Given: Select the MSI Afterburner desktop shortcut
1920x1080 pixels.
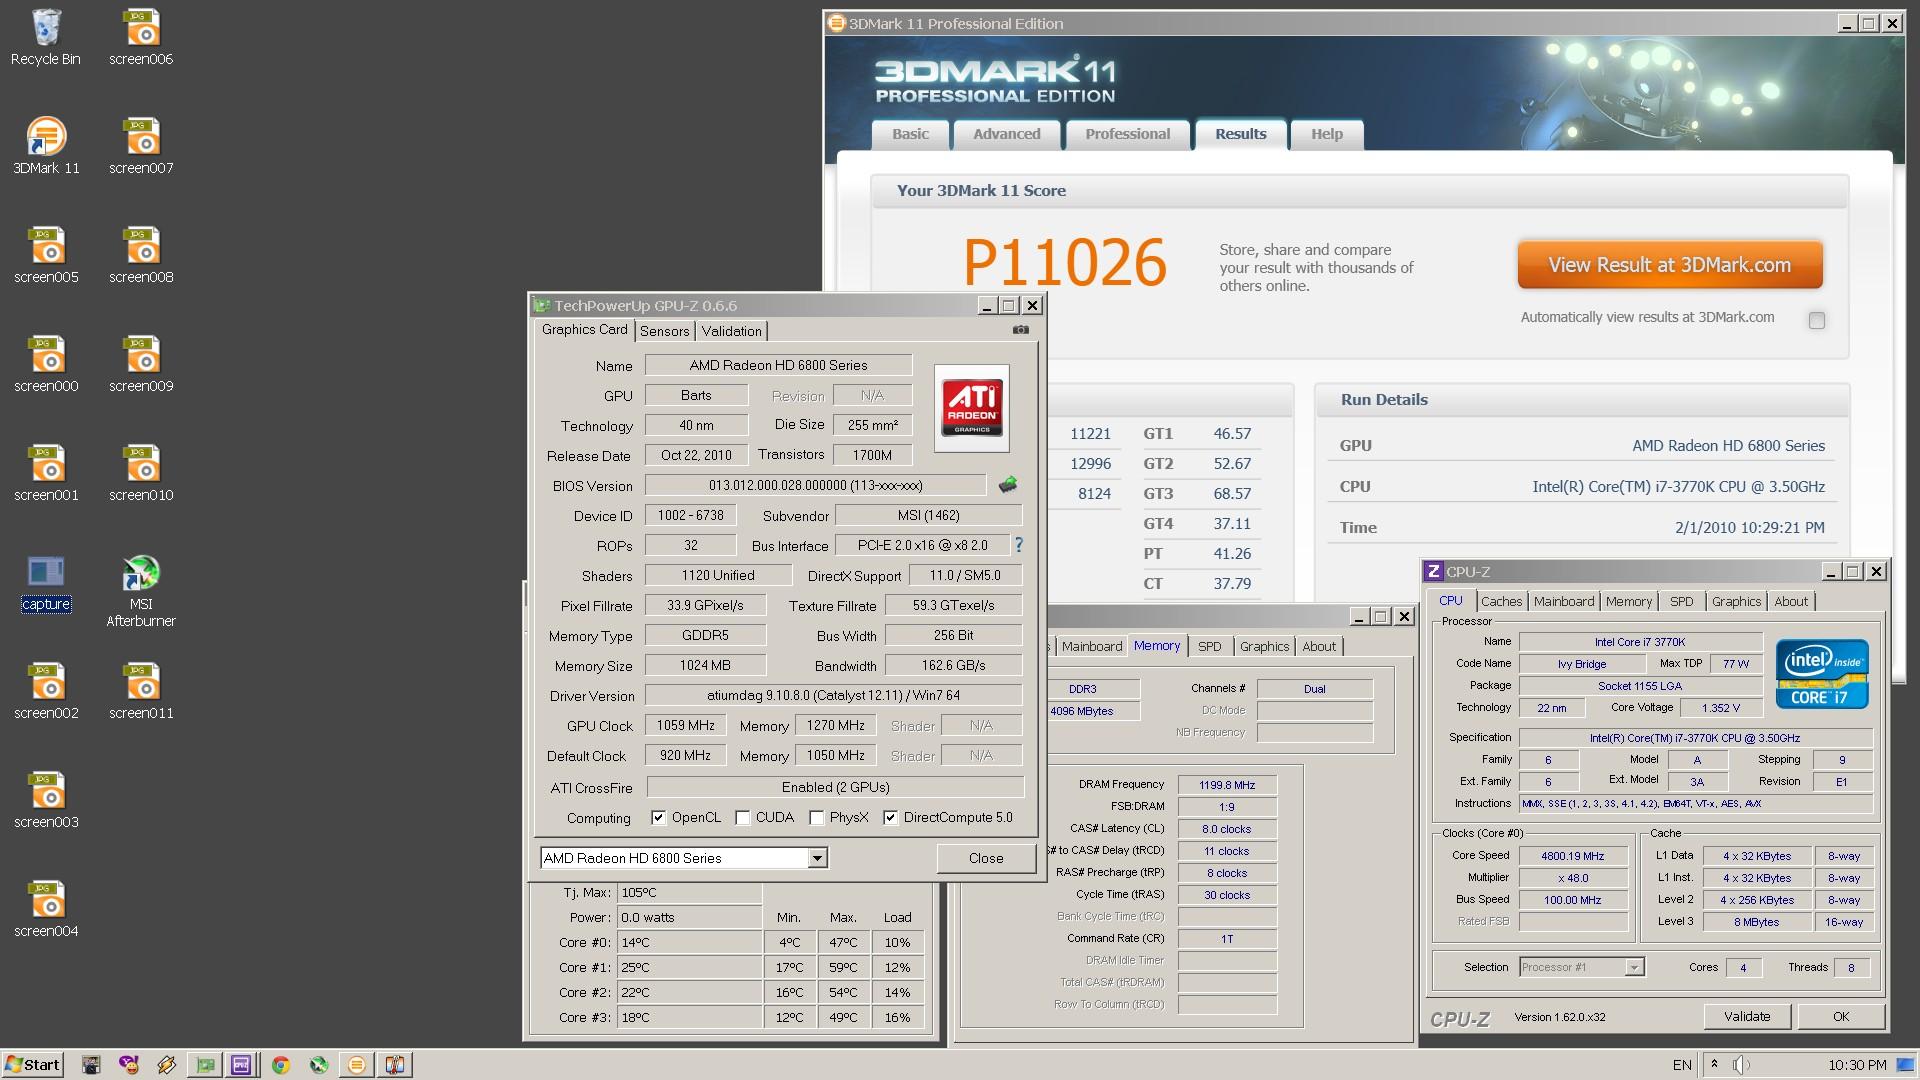Looking at the screenshot, I should [x=141, y=591].
